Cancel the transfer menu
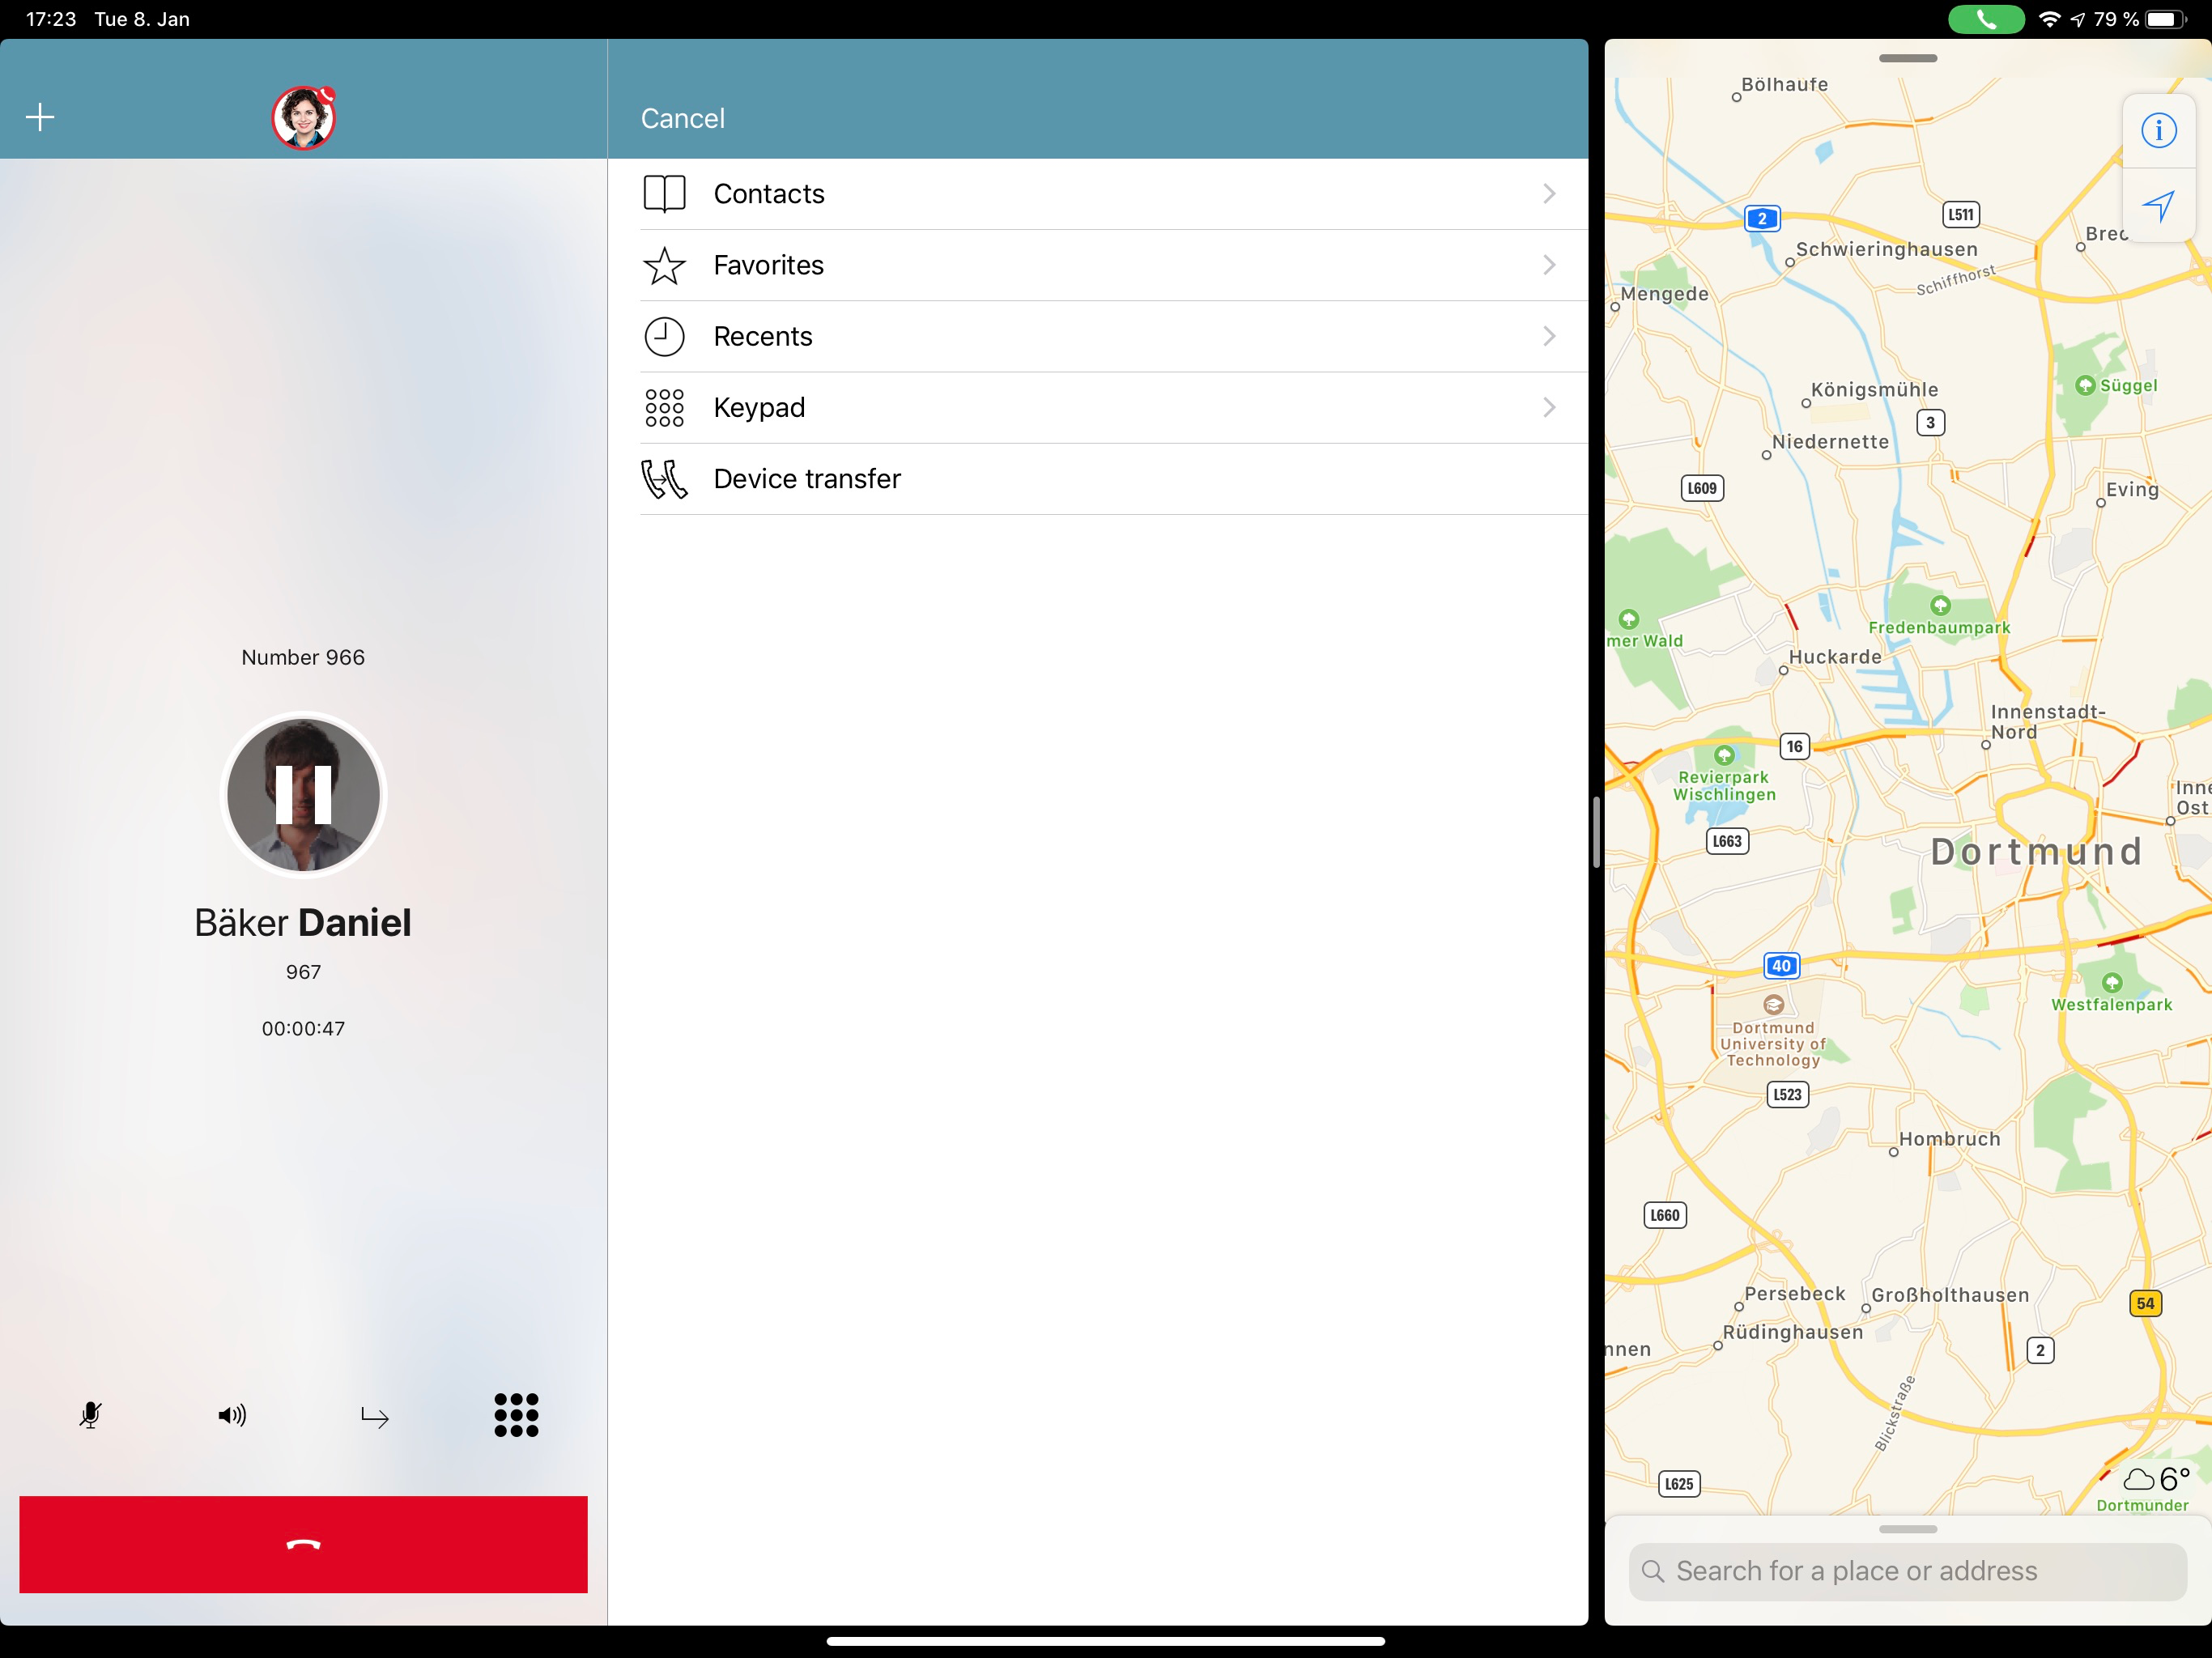This screenshot has width=2212, height=1658. 682,118
